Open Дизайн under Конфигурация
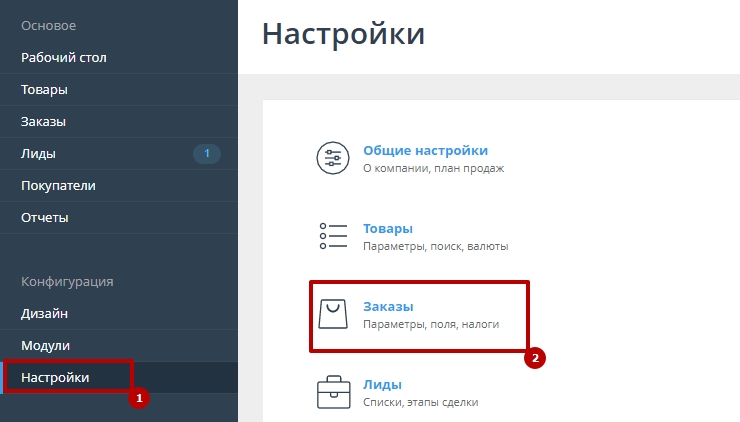740x422 pixels. click(45, 314)
